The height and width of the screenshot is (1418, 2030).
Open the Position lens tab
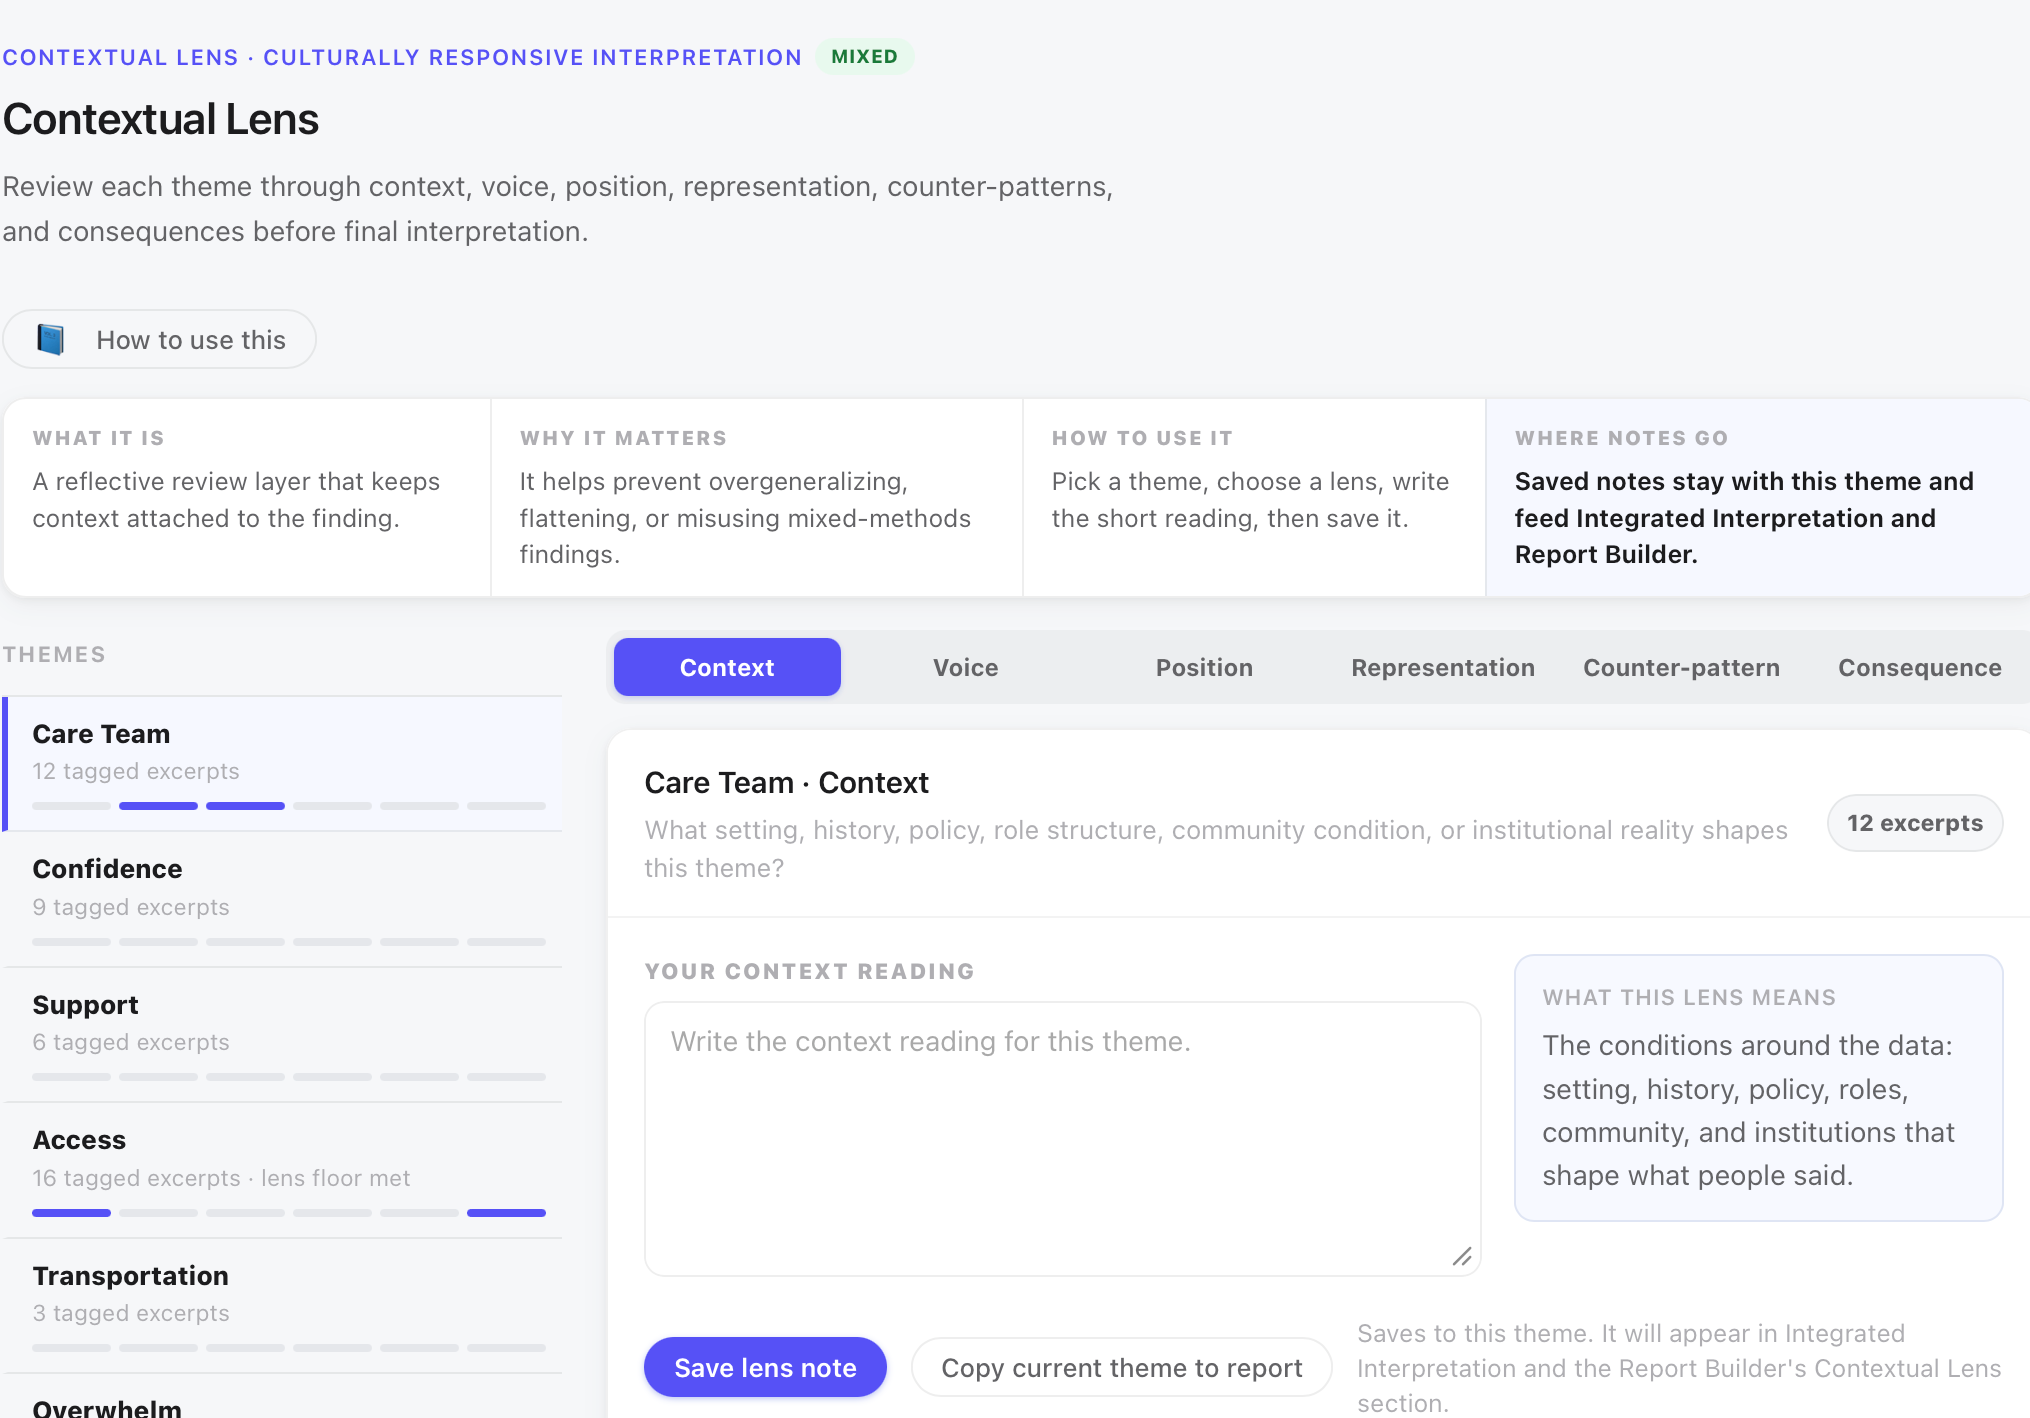(1204, 667)
